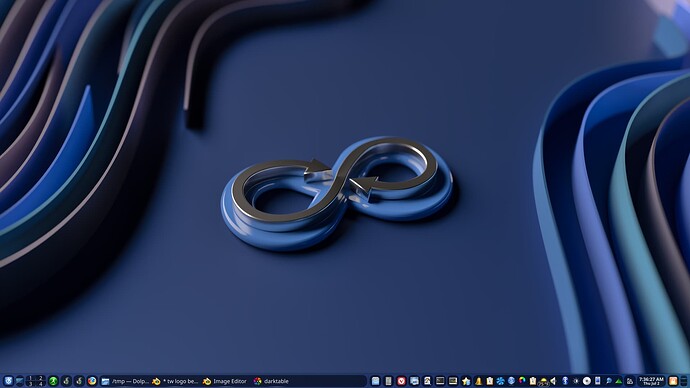
Task: Activate the Image Editor taskbar window
Action: [225, 381]
